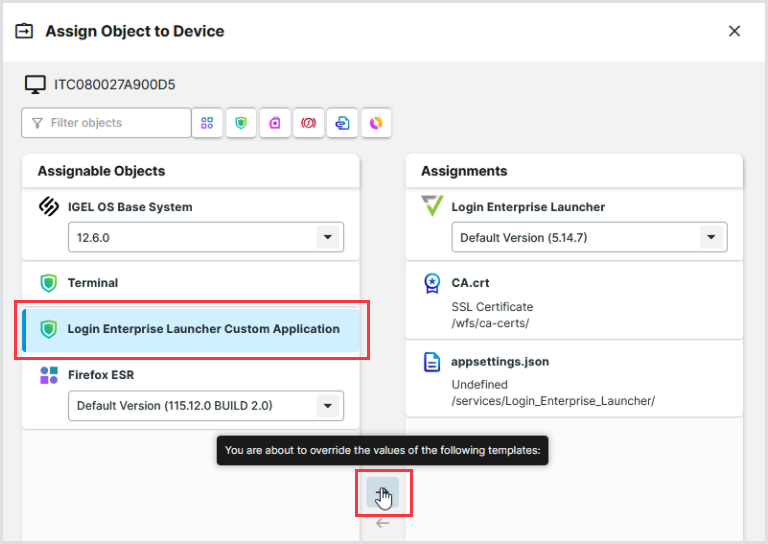Click the apps grid filter icon
This screenshot has height=544, width=768.
[207, 123]
